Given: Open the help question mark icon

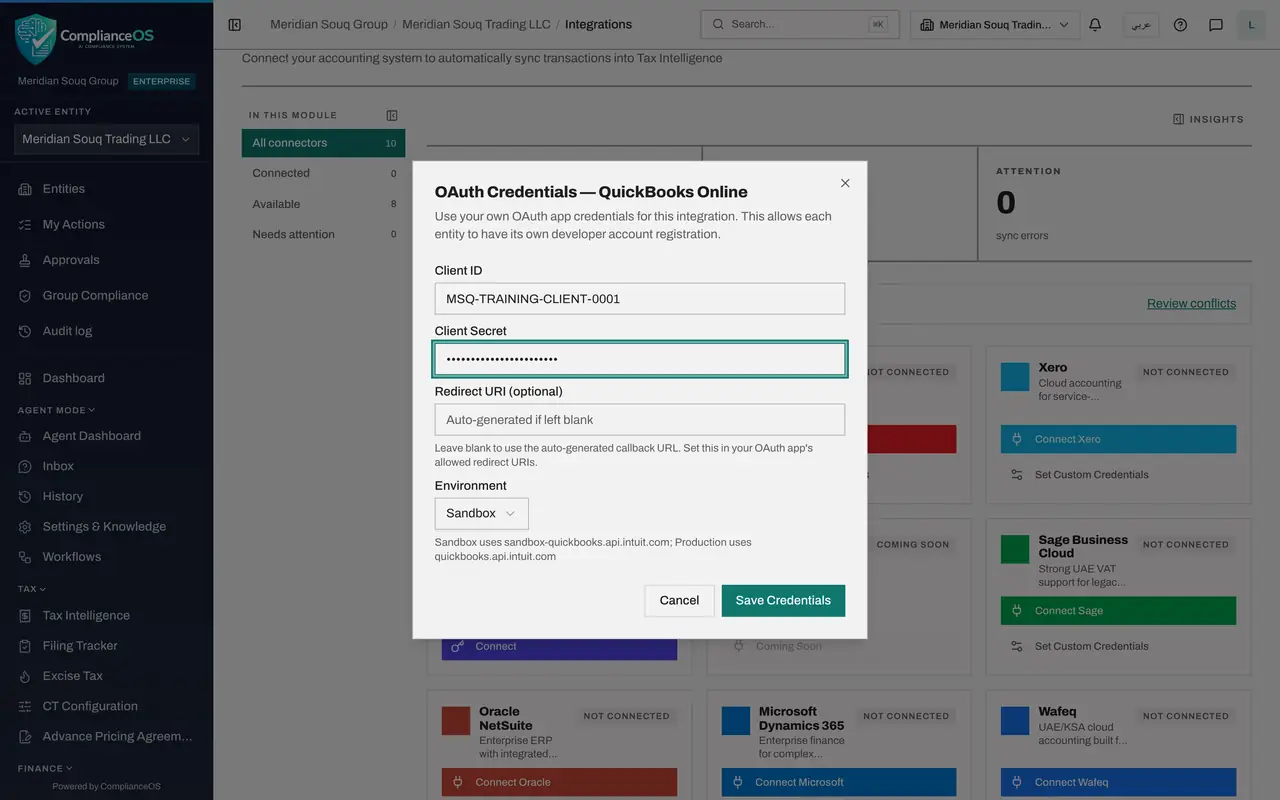Looking at the screenshot, I should pos(1180,25).
